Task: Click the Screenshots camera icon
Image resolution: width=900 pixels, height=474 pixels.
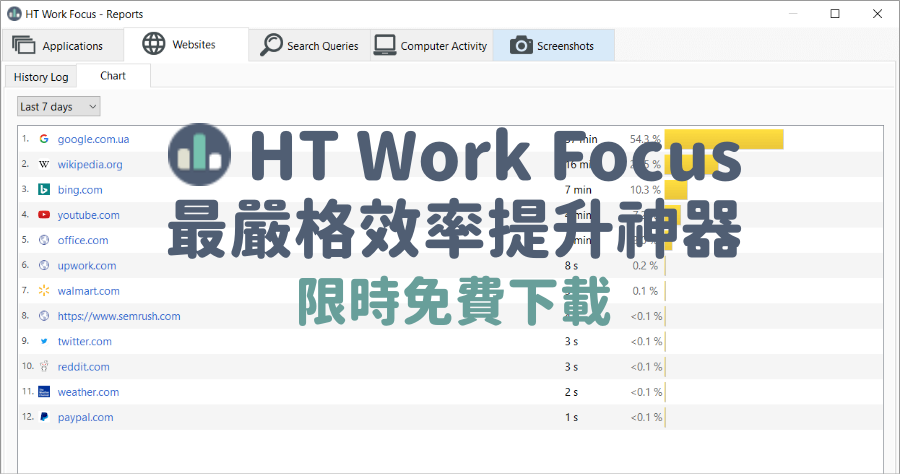Action: pyautogui.click(x=521, y=45)
